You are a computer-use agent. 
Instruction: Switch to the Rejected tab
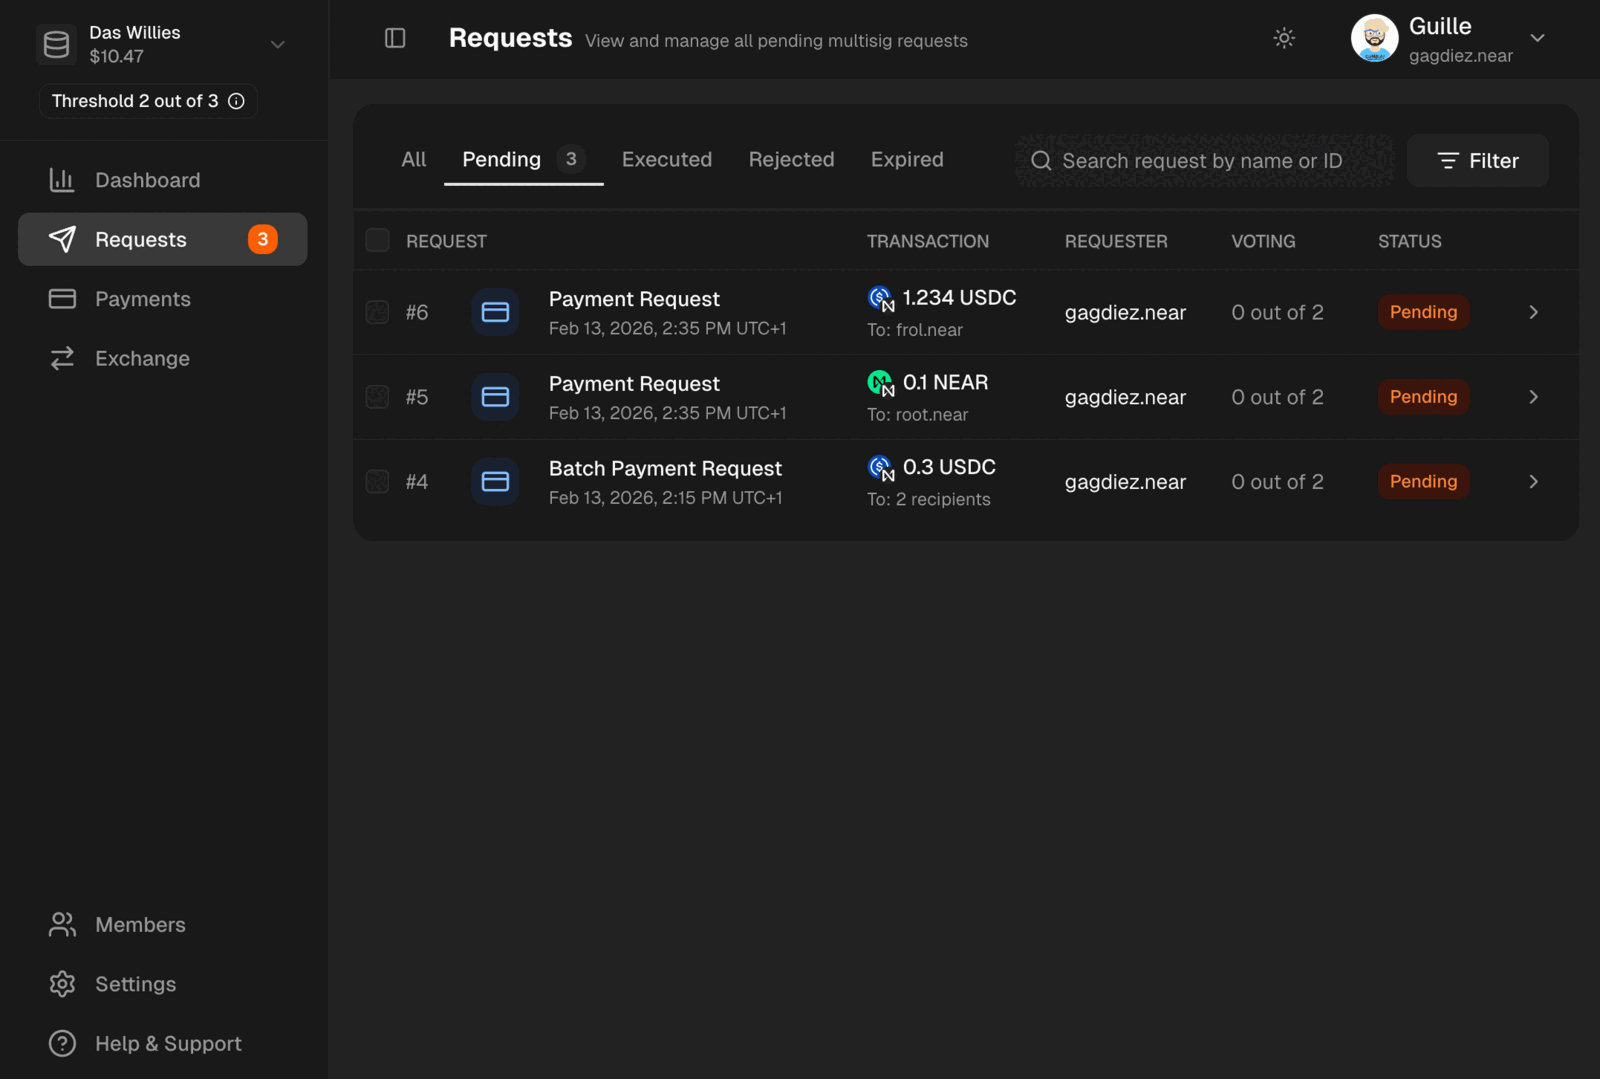791,159
